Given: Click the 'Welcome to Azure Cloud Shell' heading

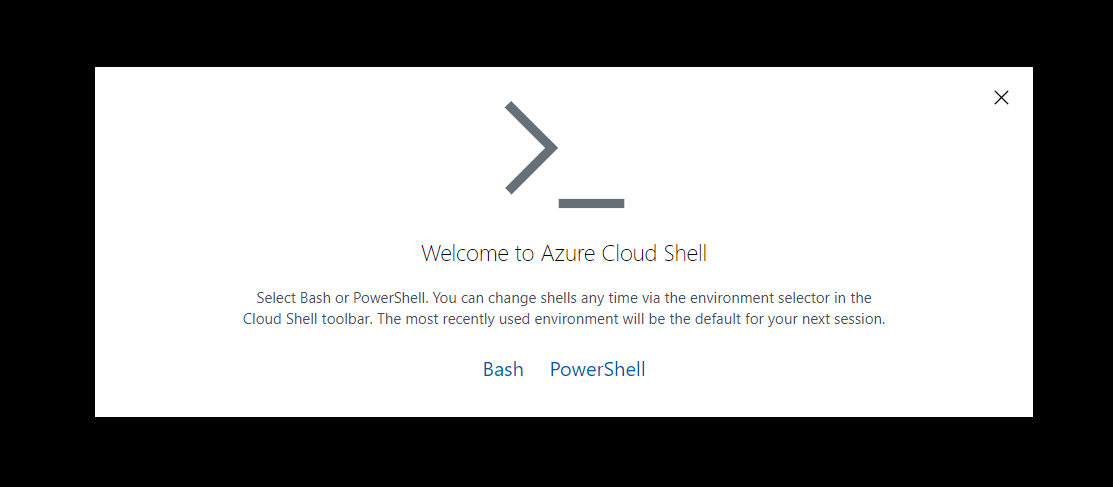Looking at the screenshot, I should click(x=563, y=253).
